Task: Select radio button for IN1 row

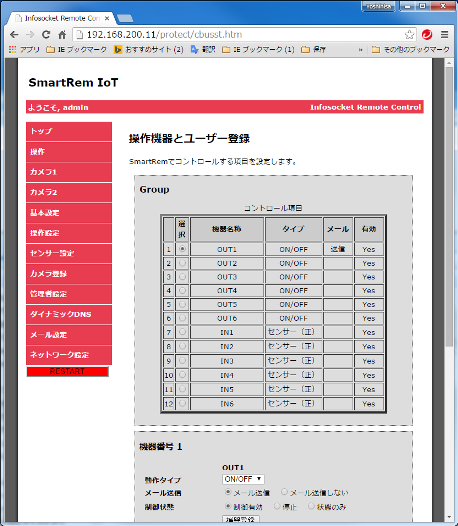Action: coord(182,332)
